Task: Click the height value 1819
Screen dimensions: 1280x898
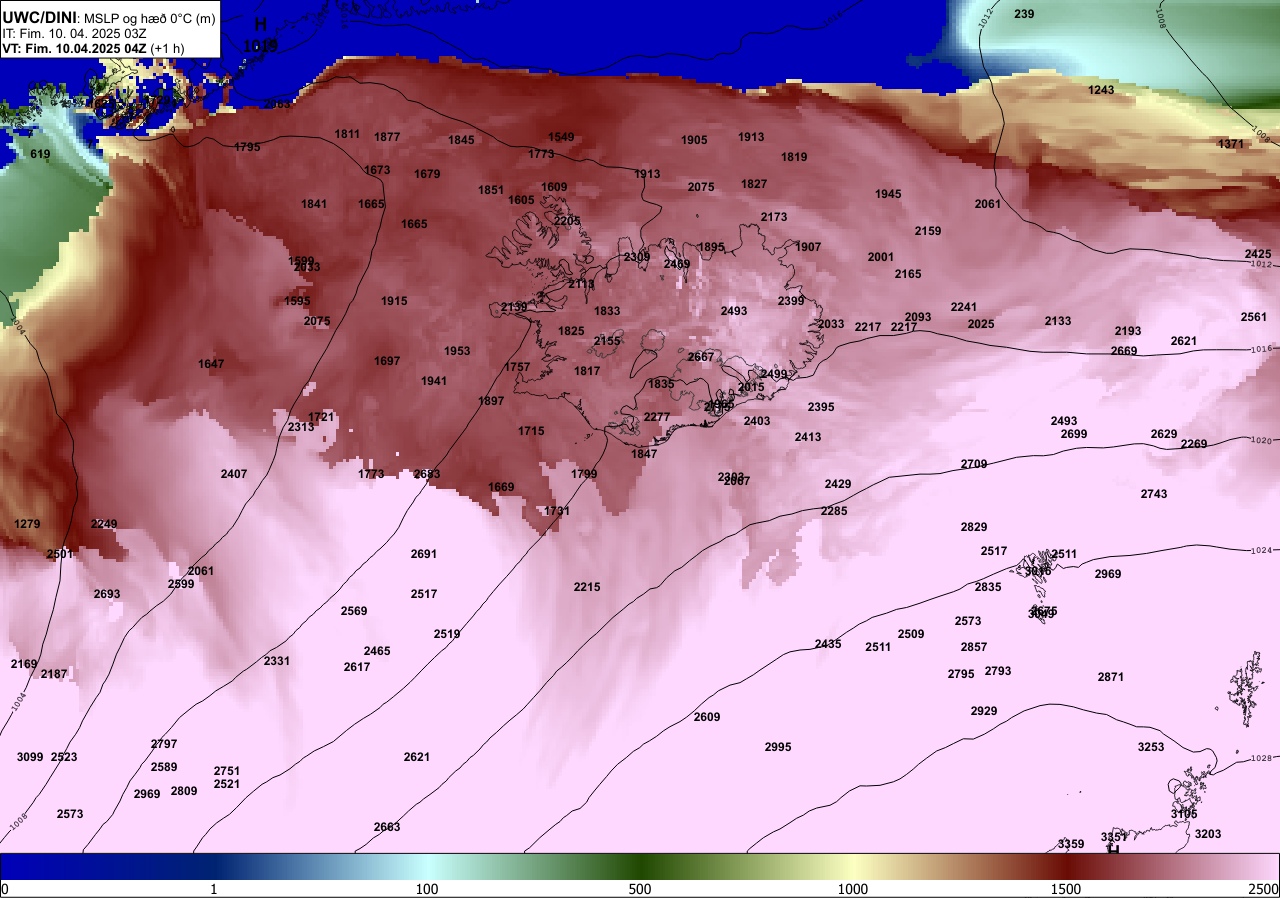Action: pyautogui.click(x=794, y=157)
